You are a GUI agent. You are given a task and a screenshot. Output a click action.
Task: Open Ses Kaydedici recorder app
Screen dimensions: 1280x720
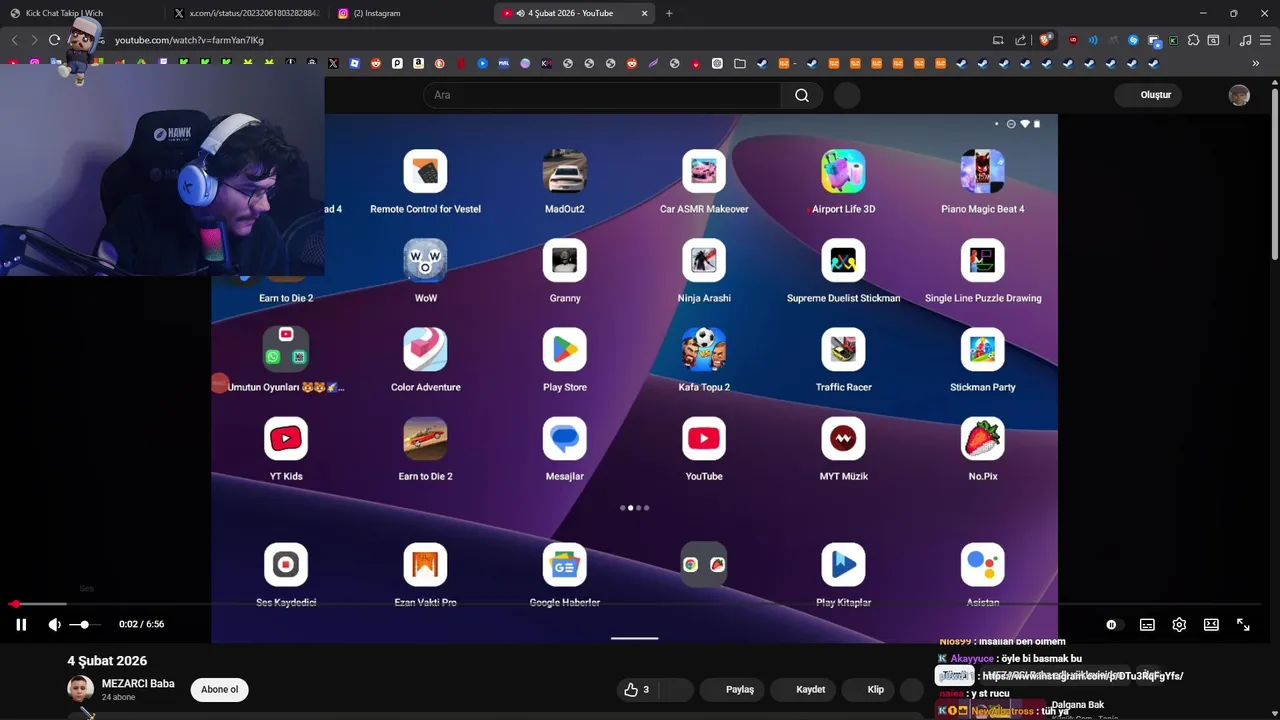[x=286, y=565]
